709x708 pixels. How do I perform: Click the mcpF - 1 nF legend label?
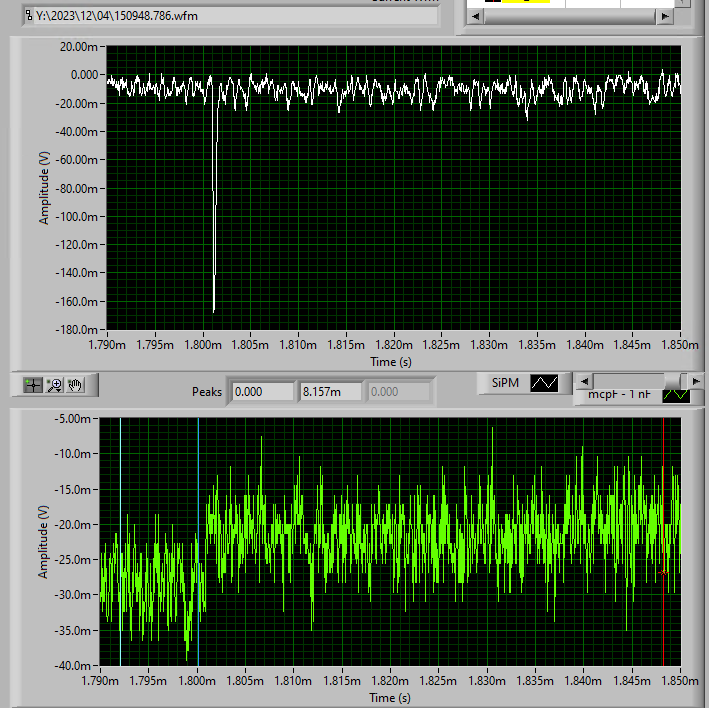coord(618,395)
